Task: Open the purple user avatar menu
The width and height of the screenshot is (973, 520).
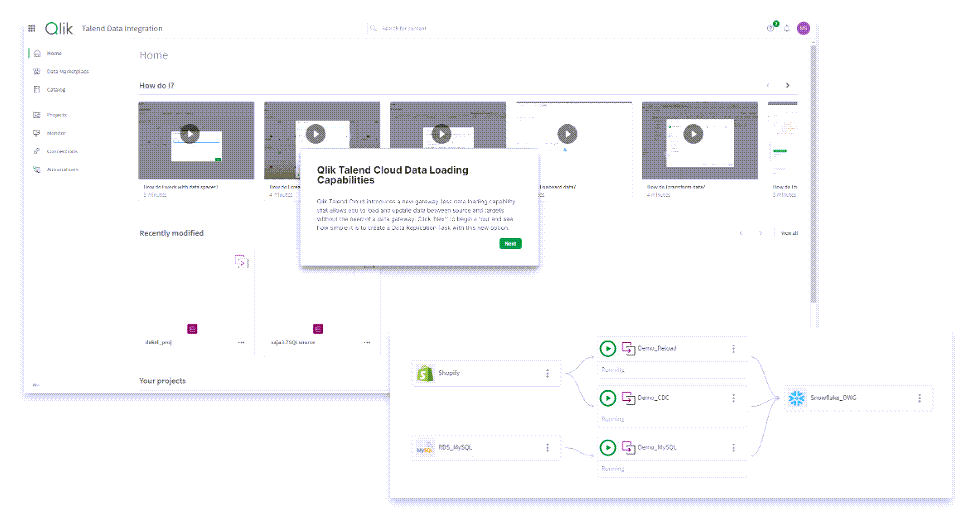Action: pyautogui.click(x=804, y=28)
